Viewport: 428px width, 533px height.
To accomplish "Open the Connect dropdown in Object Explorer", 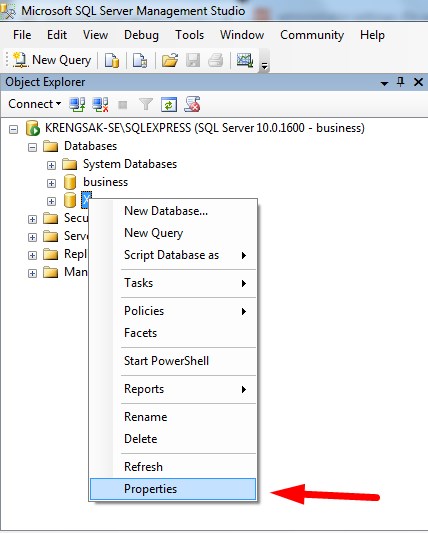I will tap(35, 104).
